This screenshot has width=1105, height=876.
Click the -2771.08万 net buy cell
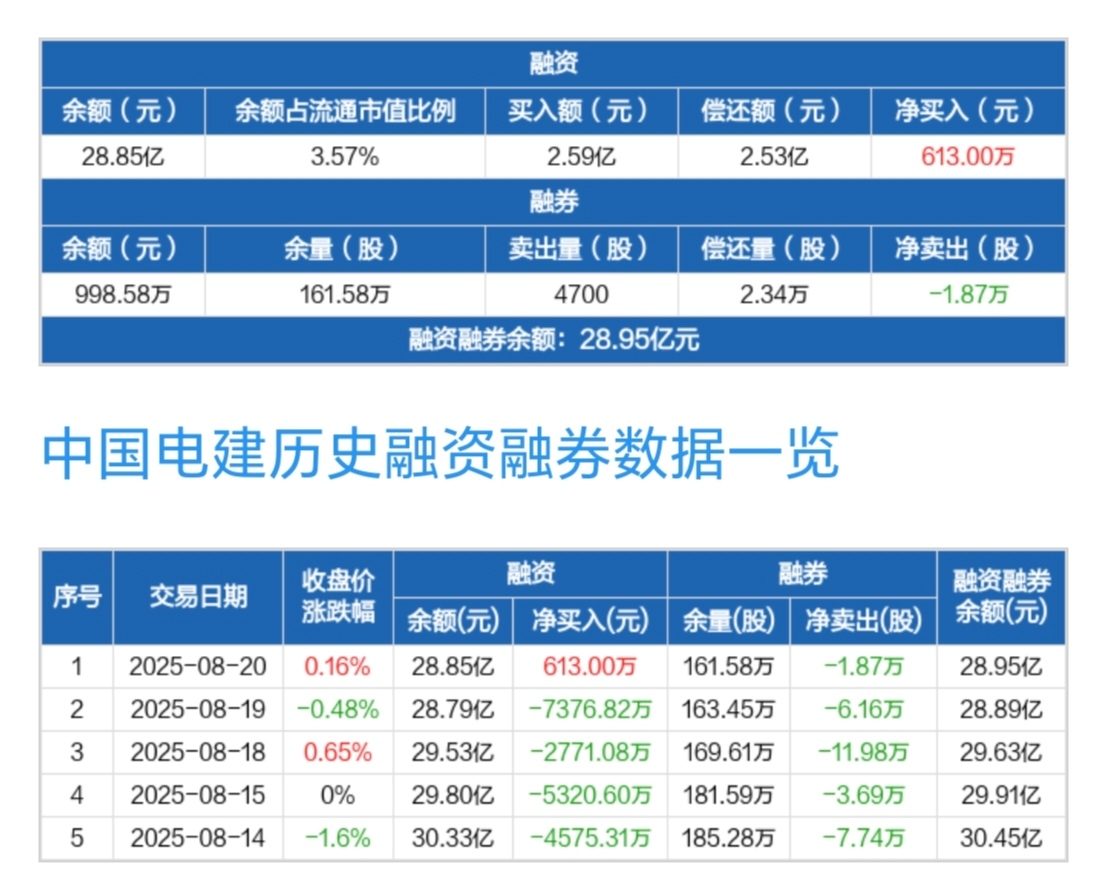[x=590, y=753]
